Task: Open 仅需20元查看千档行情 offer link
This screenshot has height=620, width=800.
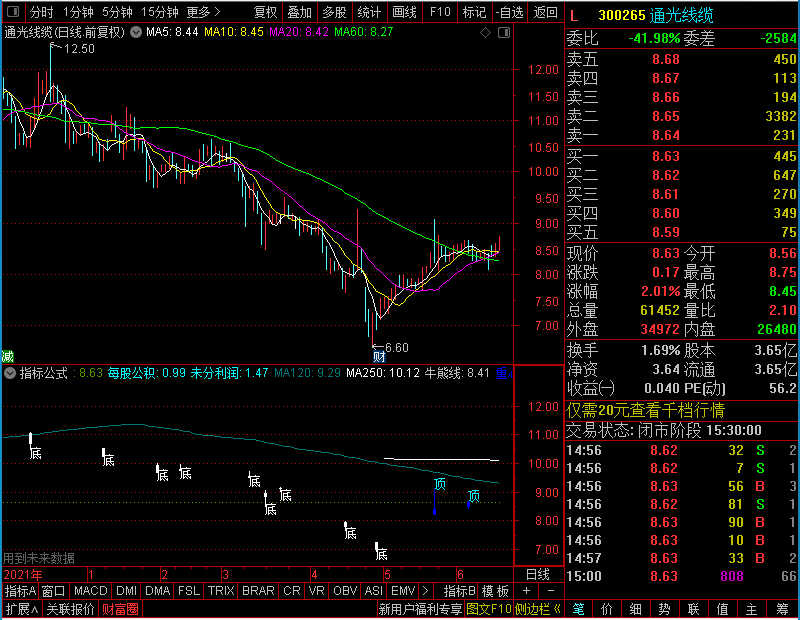Action: pyautogui.click(x=645, y=410)
